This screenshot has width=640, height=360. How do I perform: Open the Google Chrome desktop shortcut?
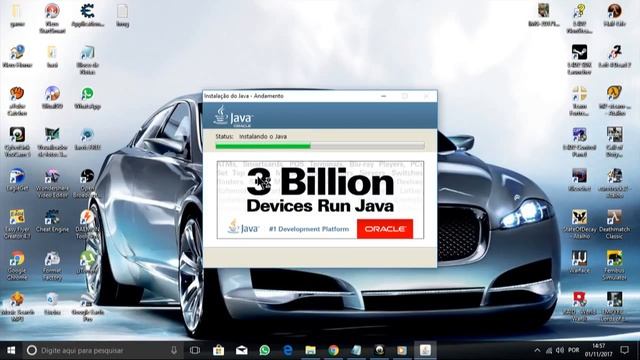coord(17,265)
